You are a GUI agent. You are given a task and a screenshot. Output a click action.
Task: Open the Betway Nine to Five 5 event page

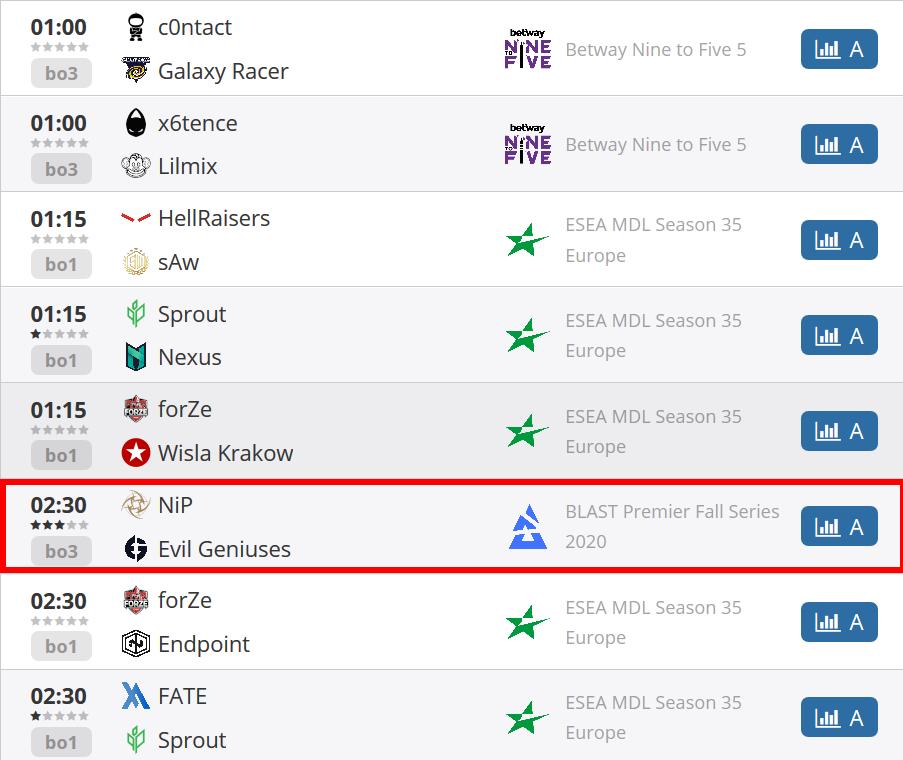tap(656, 49)
